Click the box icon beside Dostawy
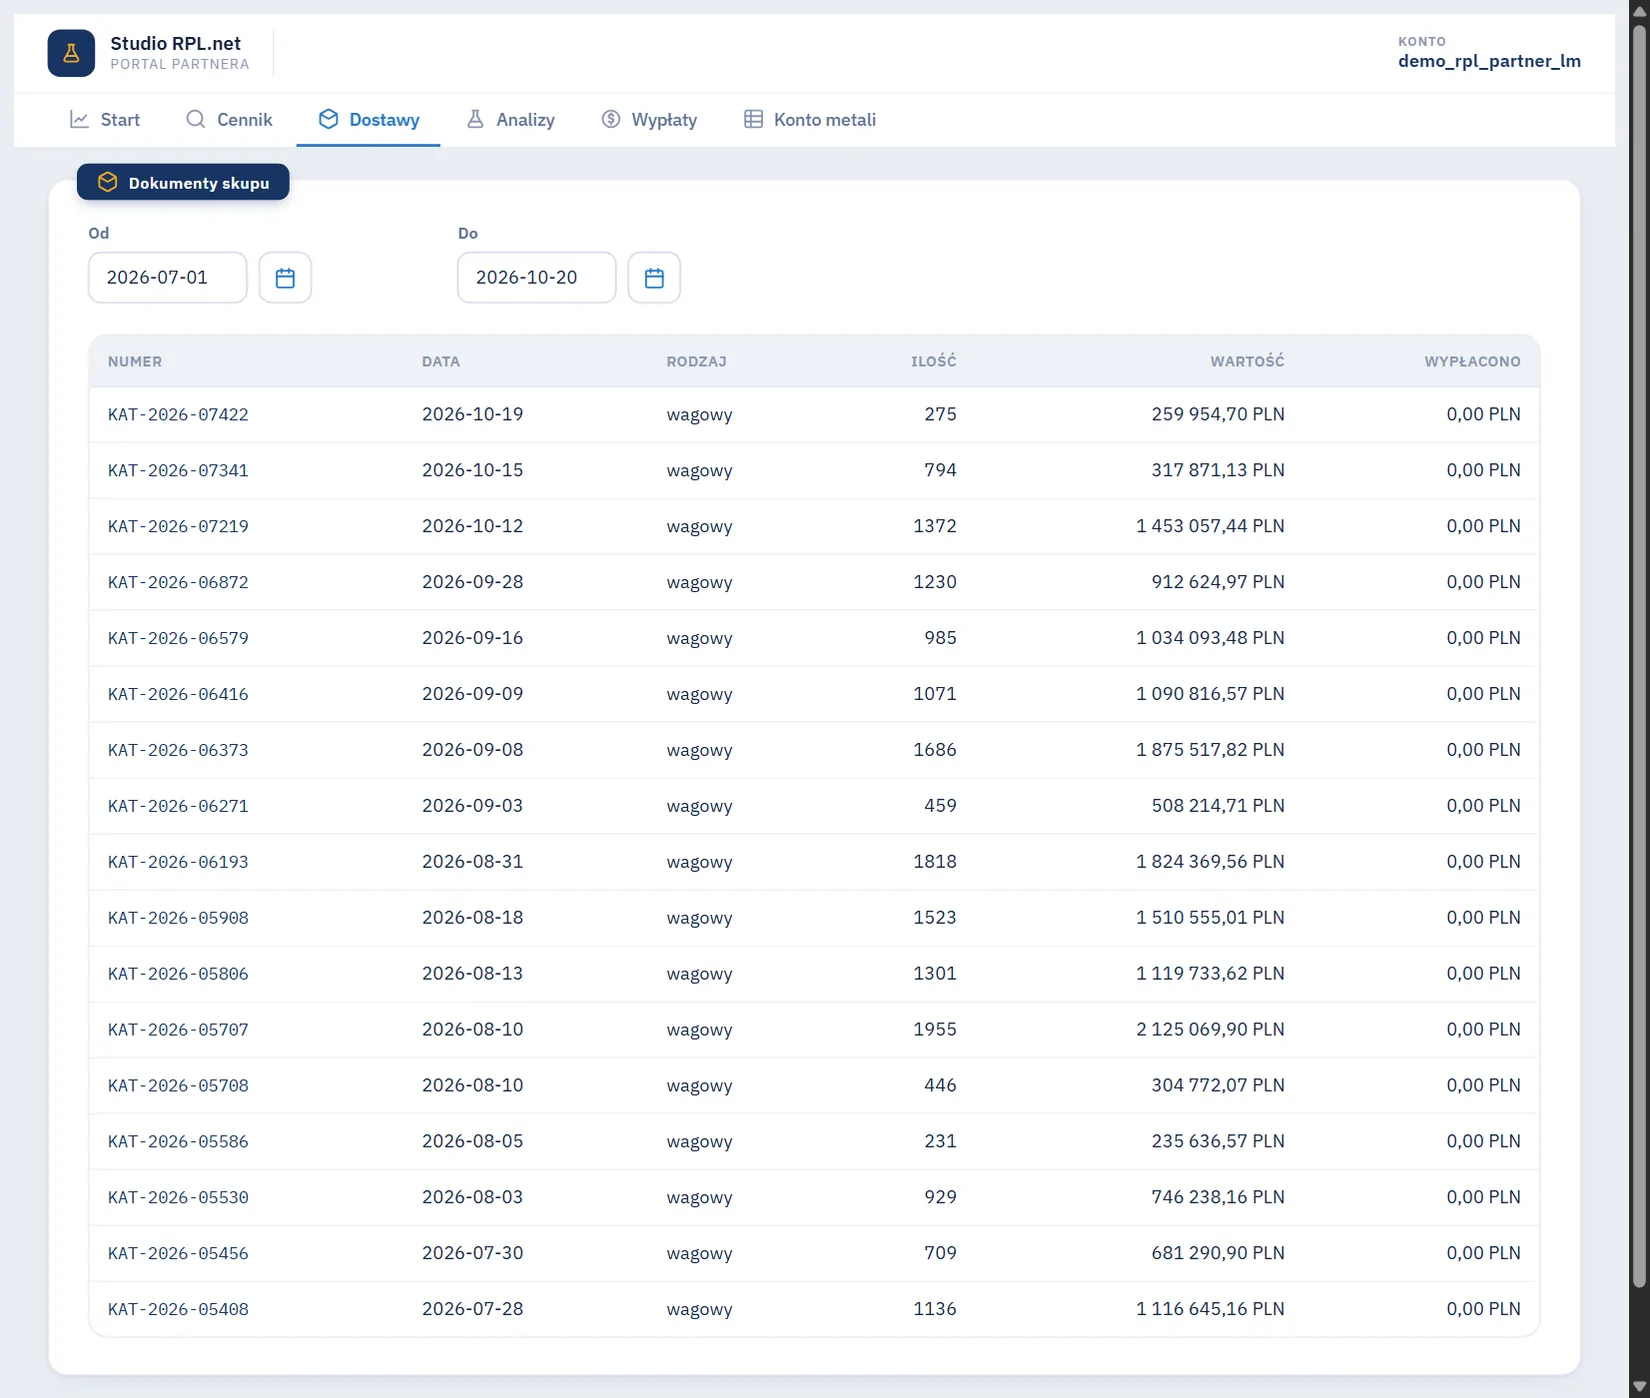The height and width of the screenshot is (1398, 1650). coord(328,119)
